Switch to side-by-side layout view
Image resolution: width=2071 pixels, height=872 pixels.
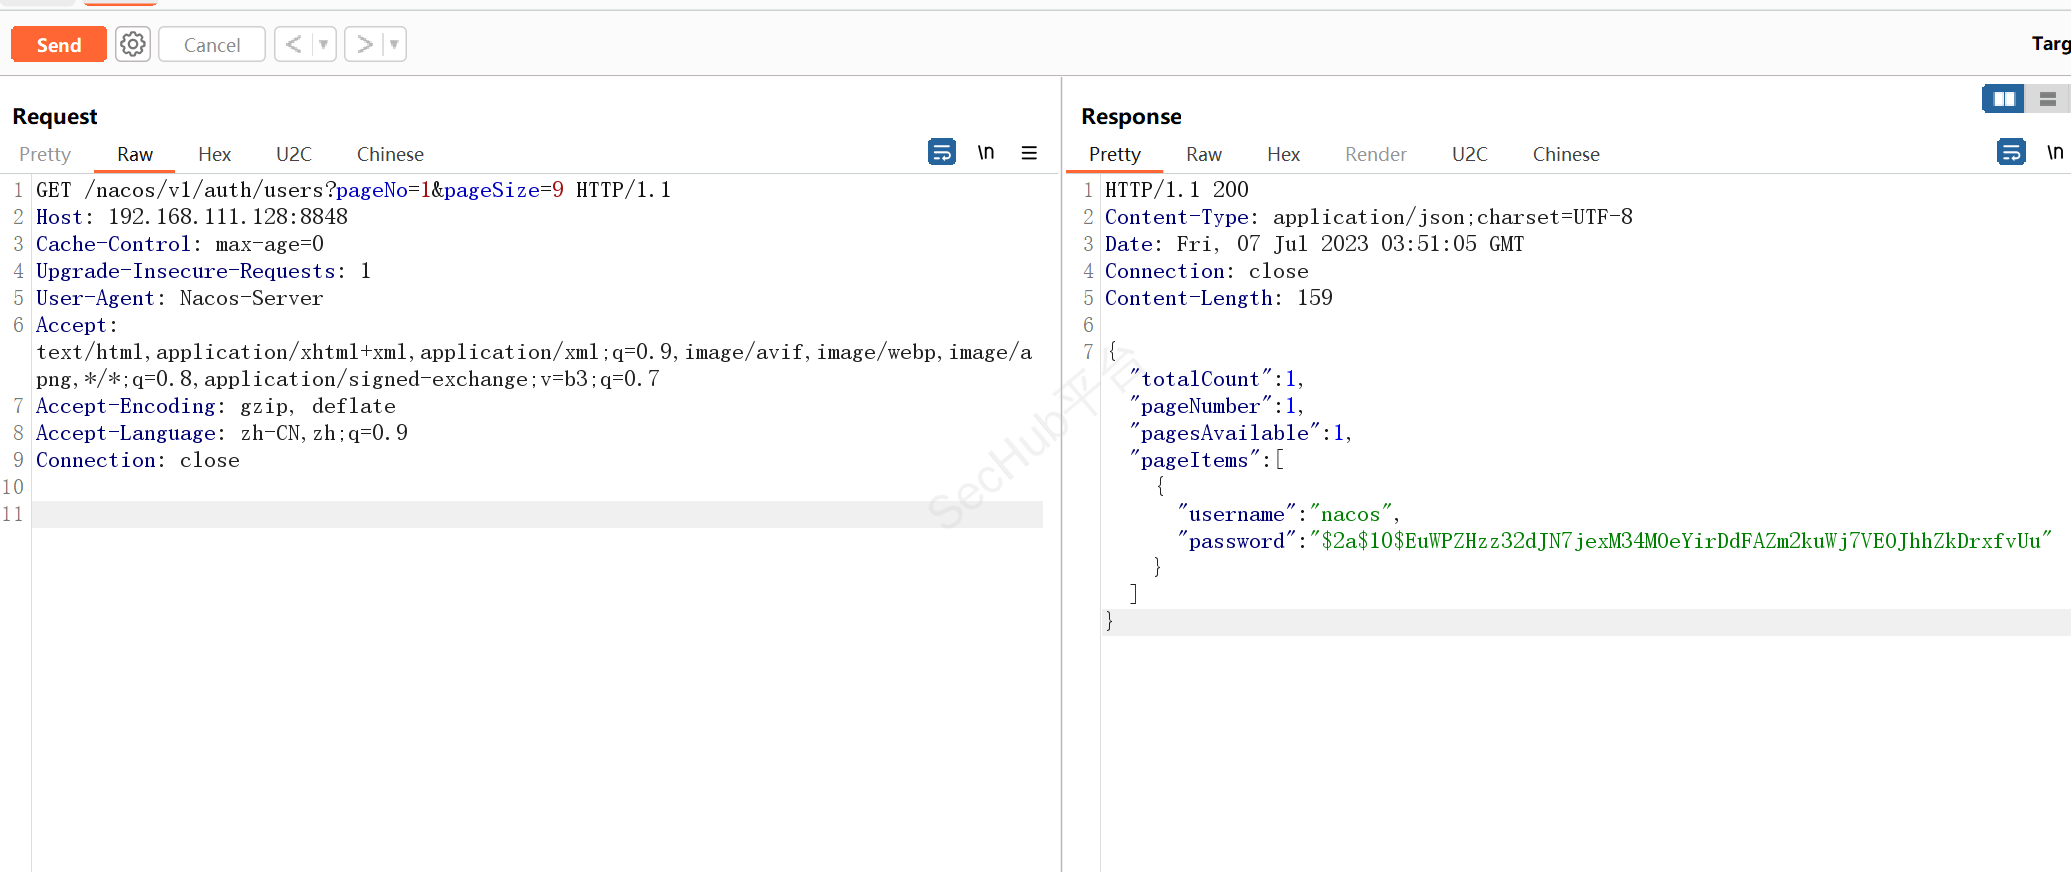coord(2003,99)
